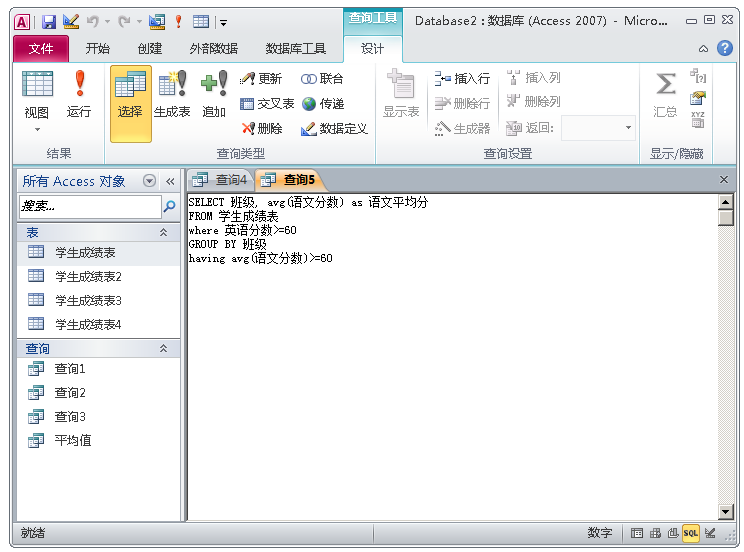Select query 查询2 in navigation pane
744x552 pixels.
(98, 393)
